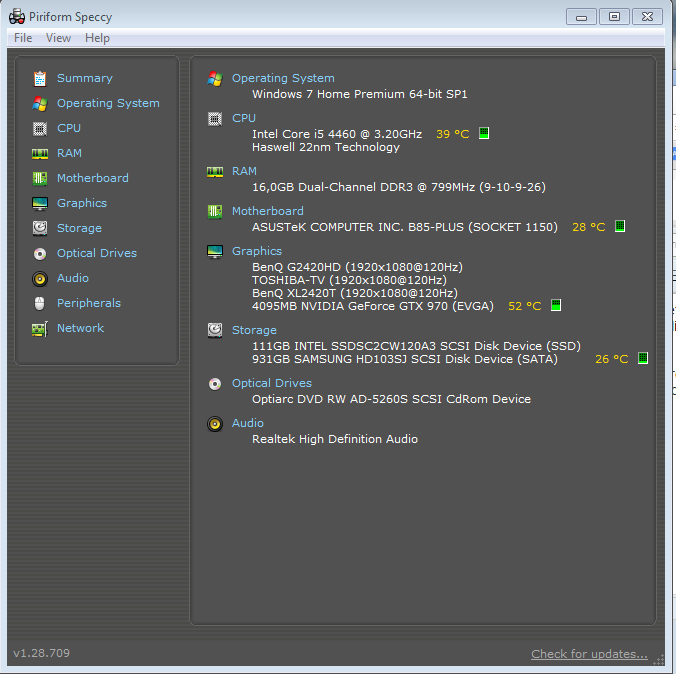Viewport: 676px width, 674px height.
Task: Go to the Motherboard section in sidebar
Action: pyautogui.click(x=93, y=179)
